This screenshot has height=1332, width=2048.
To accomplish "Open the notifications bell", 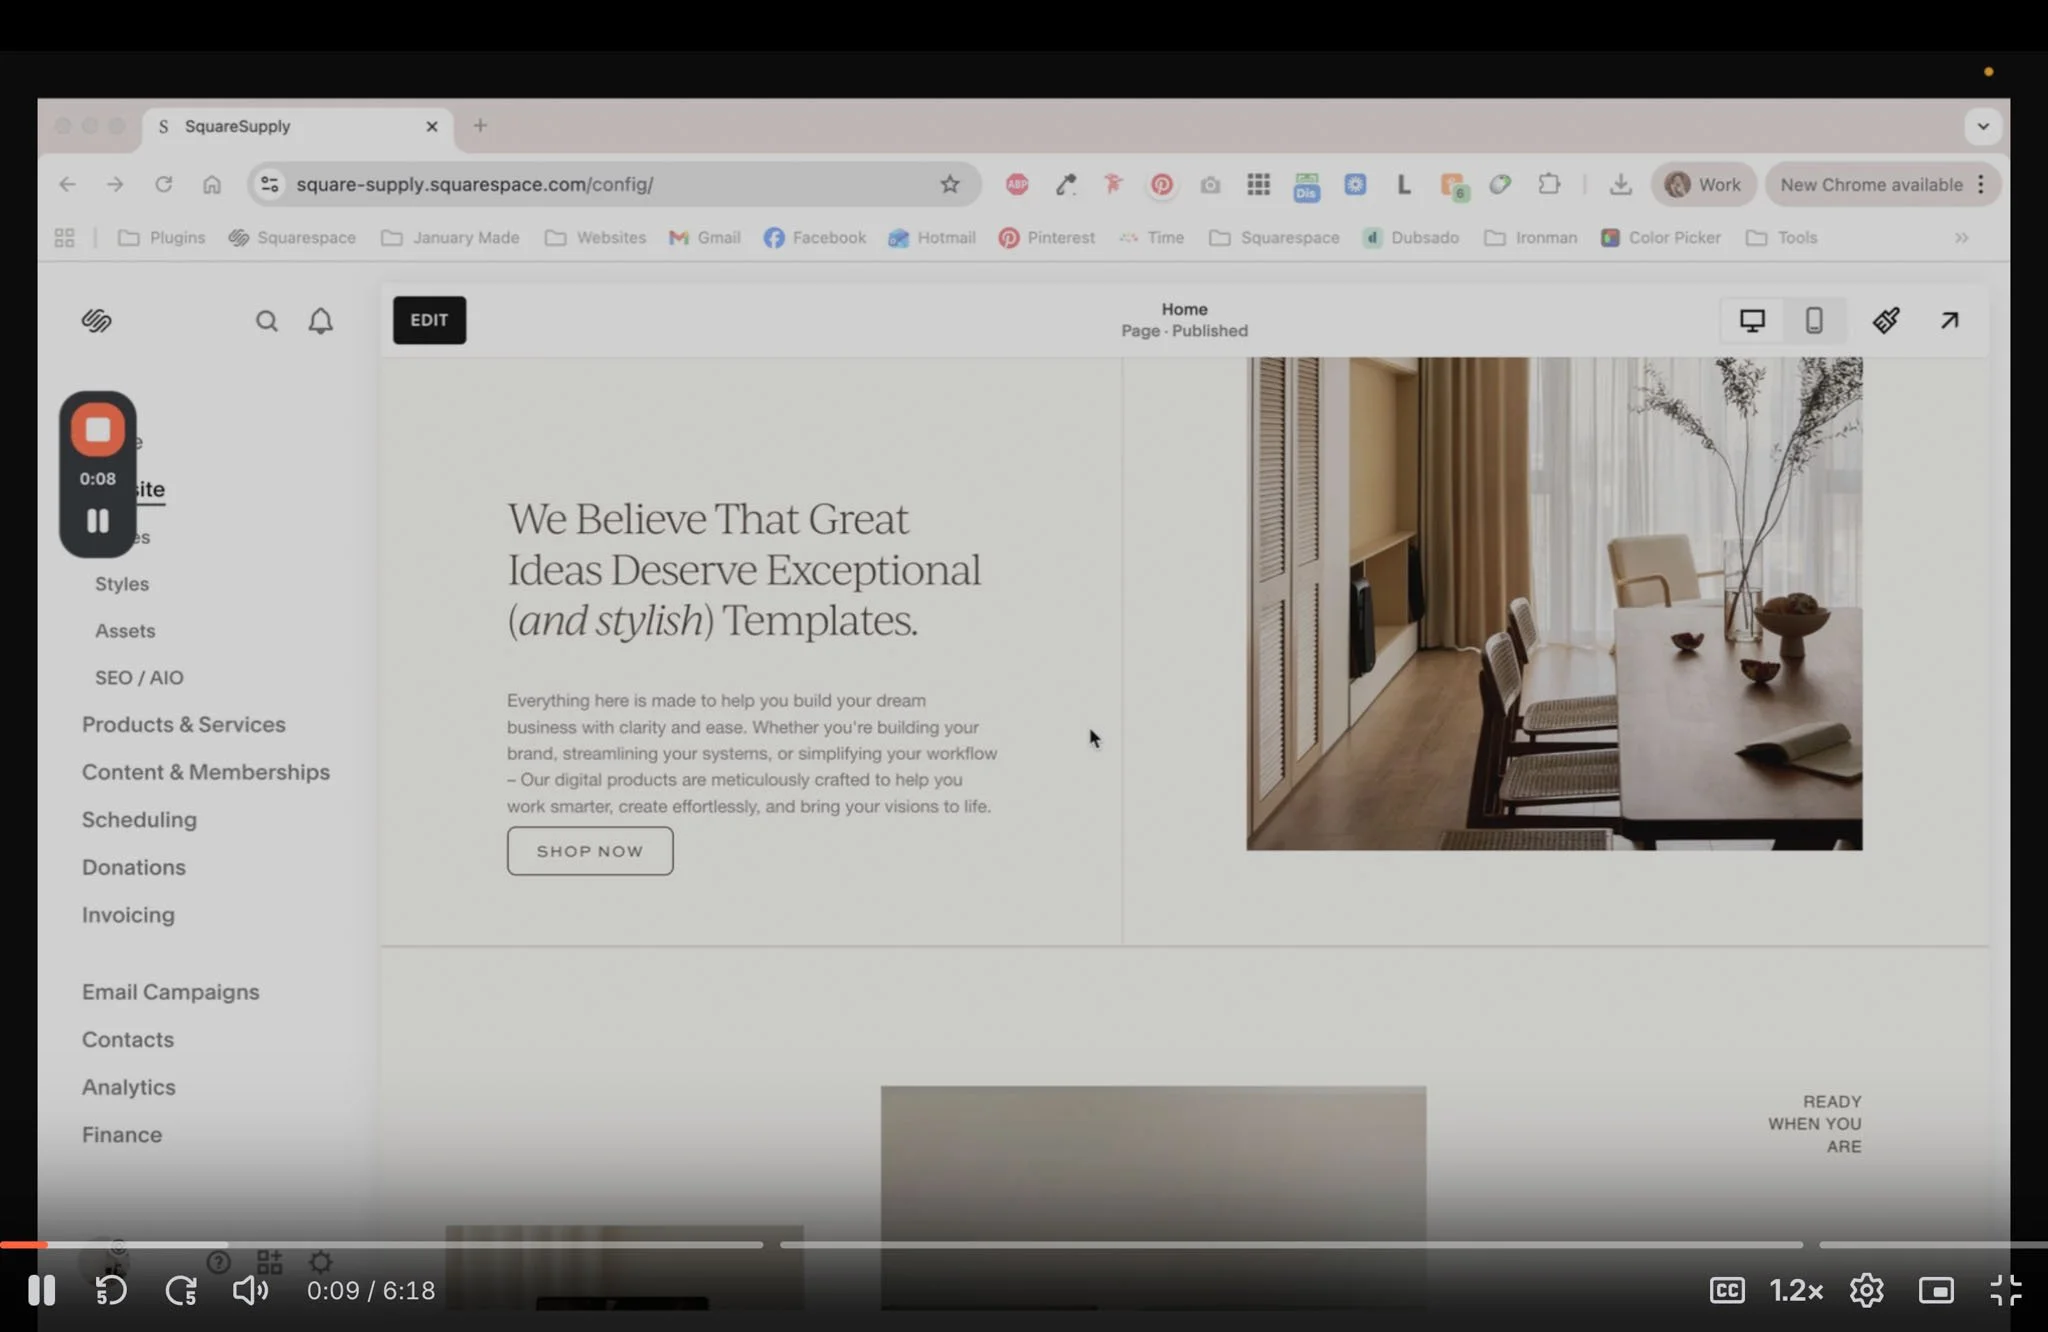I will (x=320, y=321).
